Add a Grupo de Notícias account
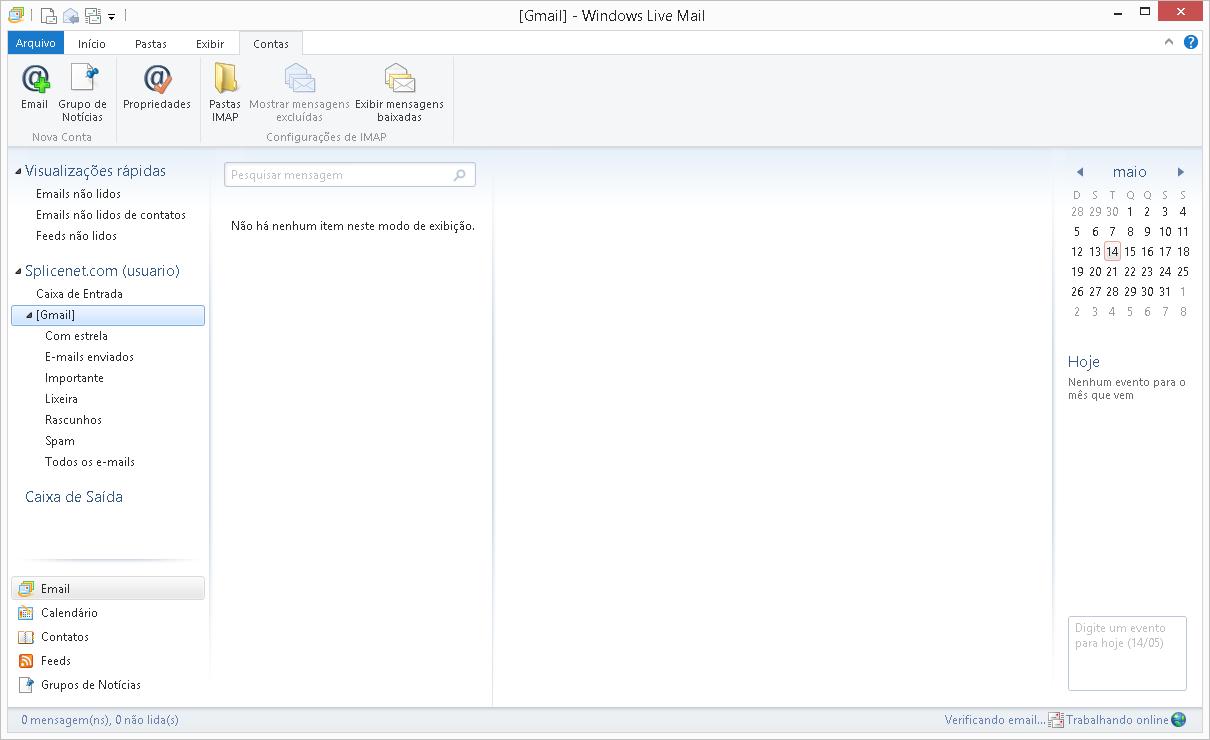The width and height of the screenshot is (1210, 740). tap(83, 93)
